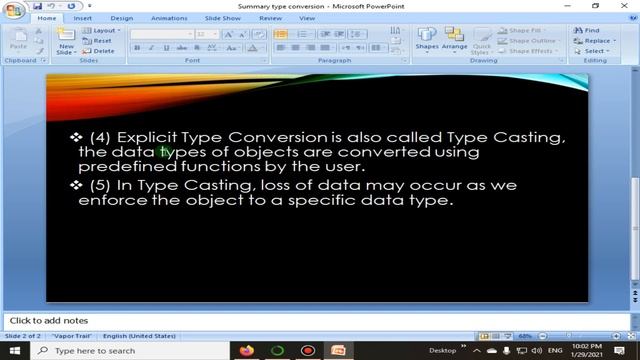The height and width of the screenshot is (360, 640).
Task: Click the Cut scissors icon
Action: [39, 31]
